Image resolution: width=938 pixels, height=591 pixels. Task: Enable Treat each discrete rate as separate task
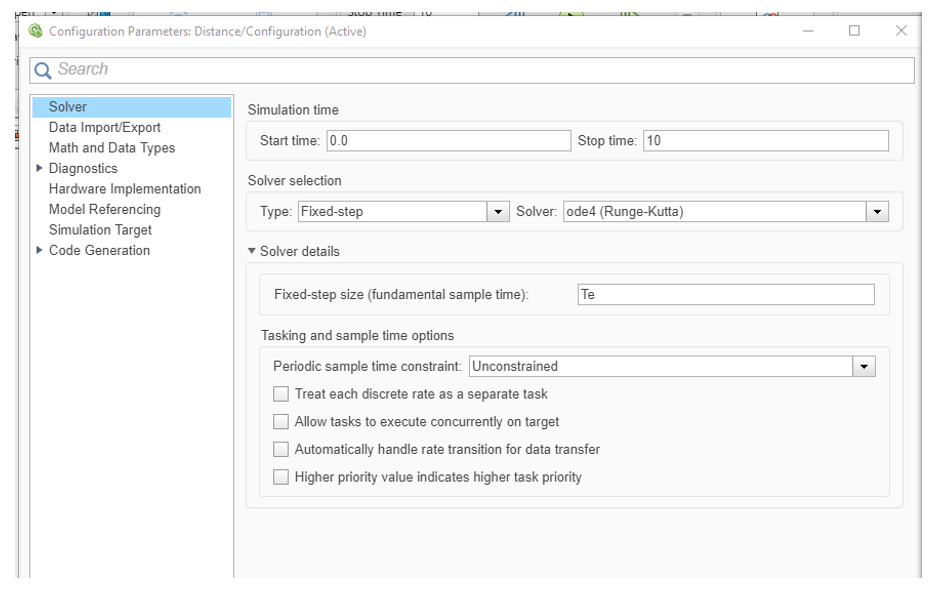(281, 394)
